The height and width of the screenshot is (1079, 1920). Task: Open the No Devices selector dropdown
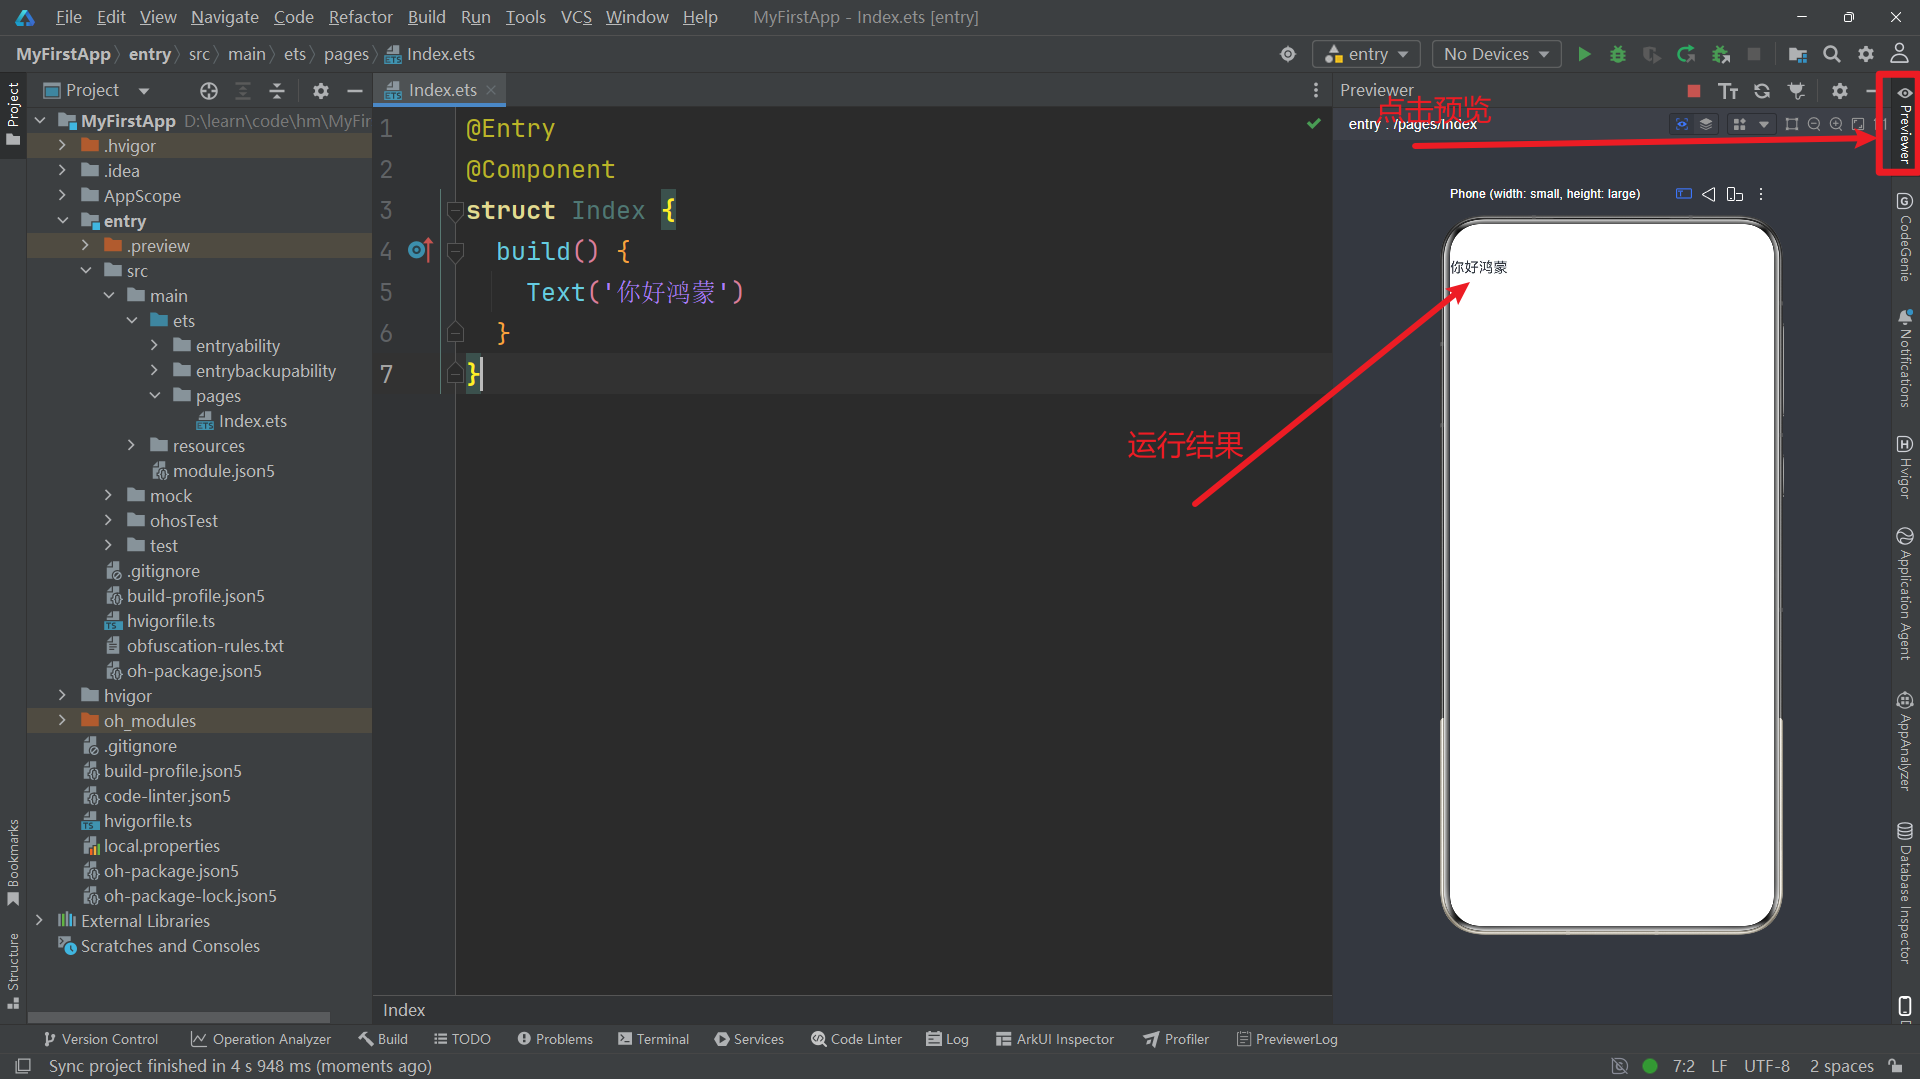click(x=1496, y=54)
